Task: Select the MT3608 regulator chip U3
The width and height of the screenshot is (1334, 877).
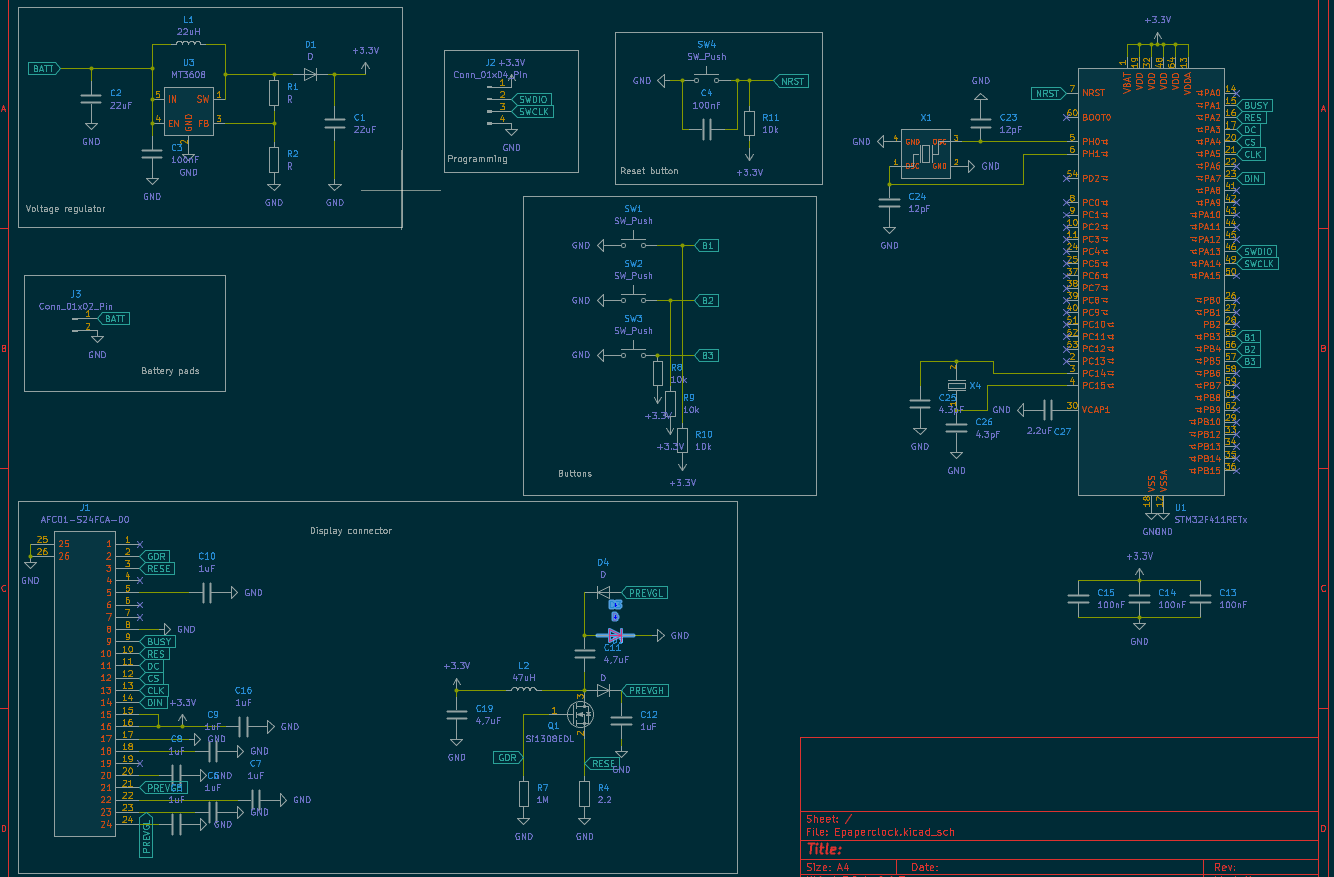Action: (x=188, y=111)
